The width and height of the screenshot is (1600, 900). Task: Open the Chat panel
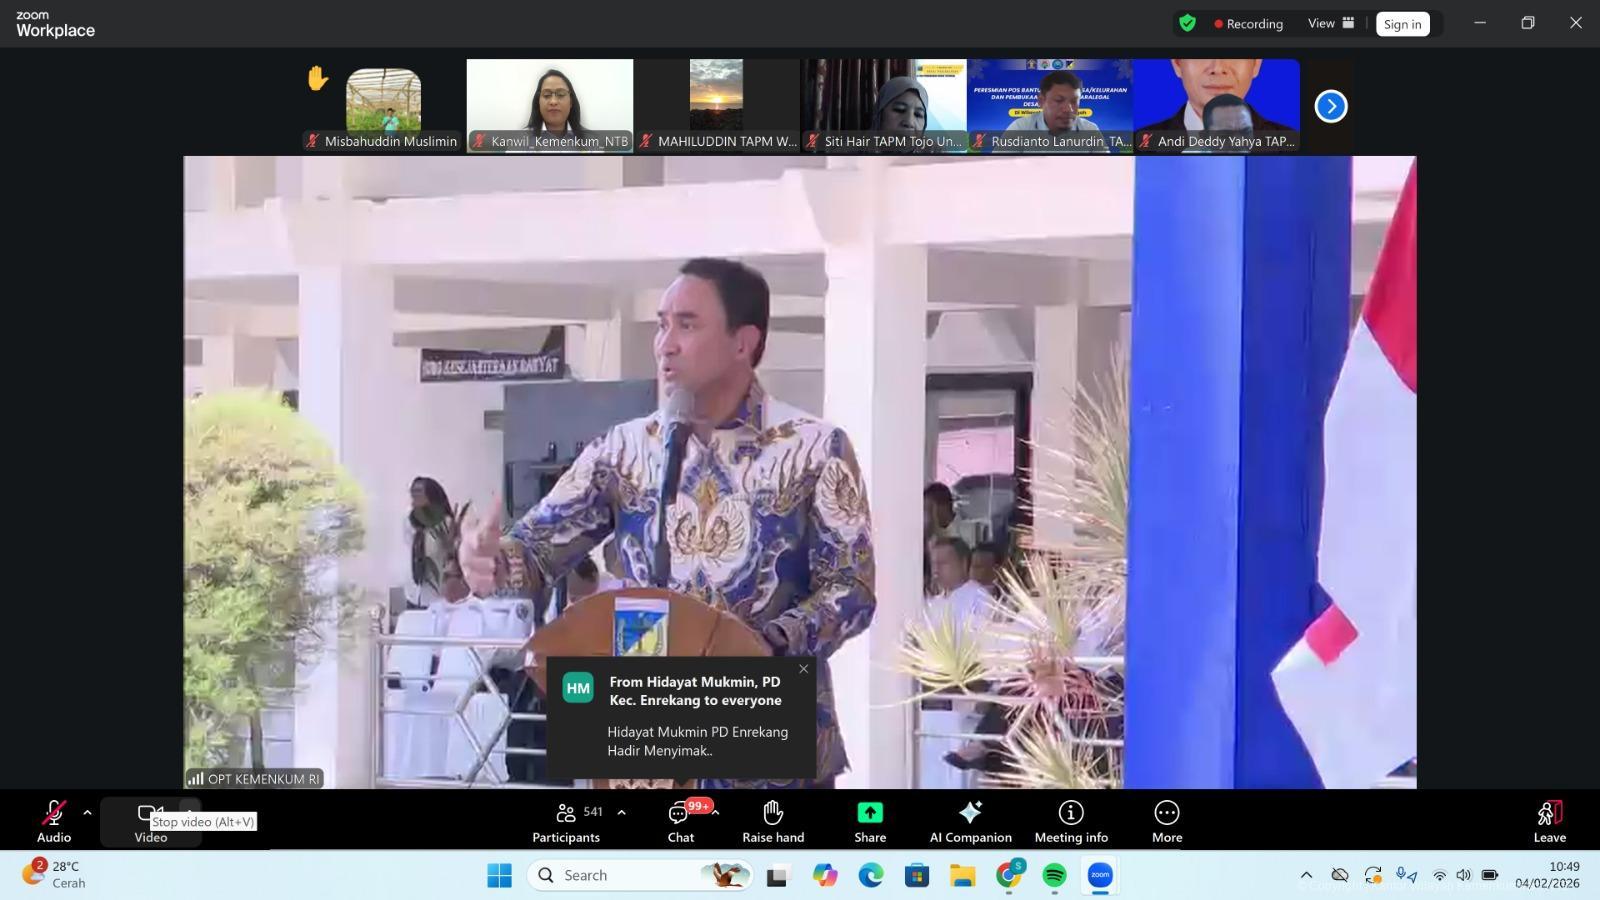point(680,821)
